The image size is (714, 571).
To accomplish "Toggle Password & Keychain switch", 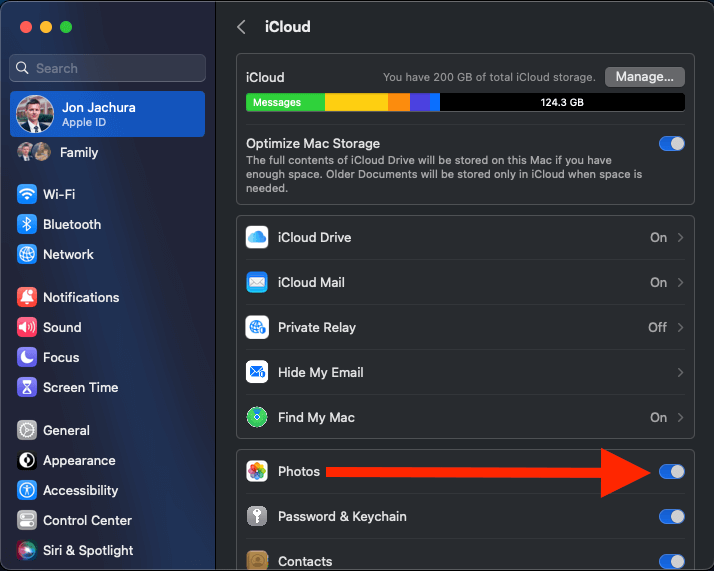I will tap(672, 517).
